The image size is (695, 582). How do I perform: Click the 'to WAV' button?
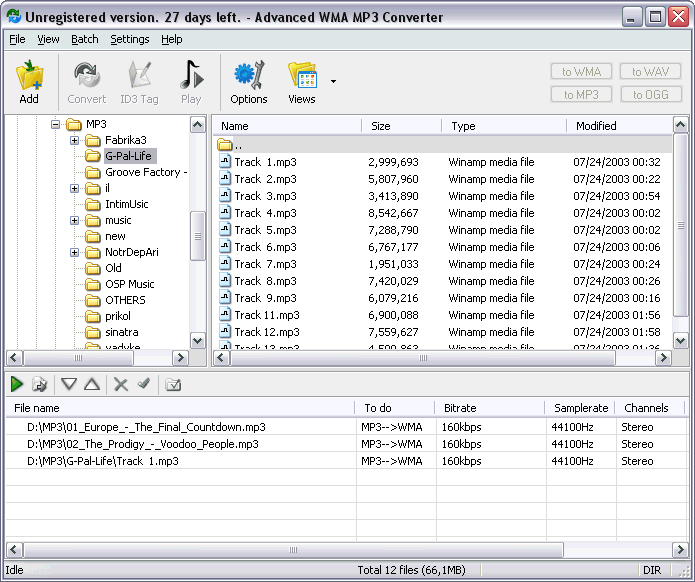(650, 71)
